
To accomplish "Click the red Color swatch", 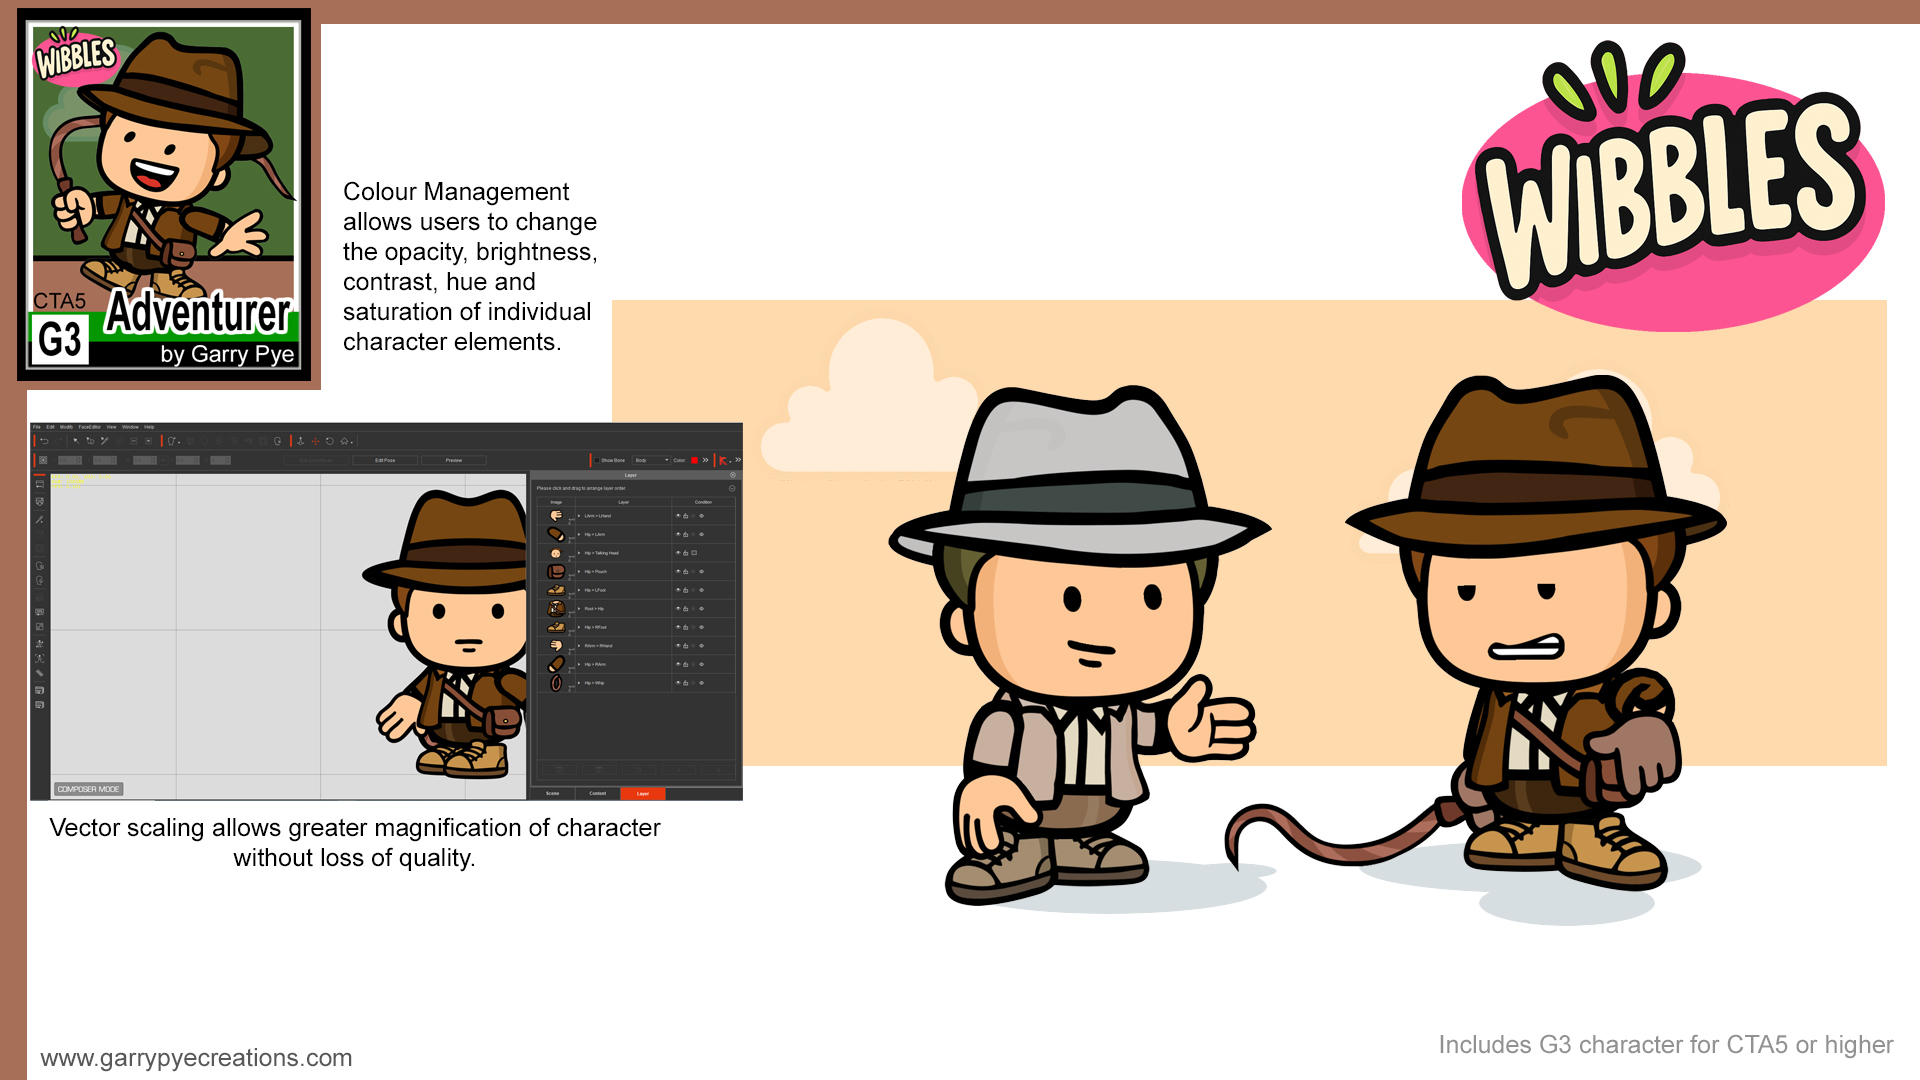I will click(x=694, y=460).
